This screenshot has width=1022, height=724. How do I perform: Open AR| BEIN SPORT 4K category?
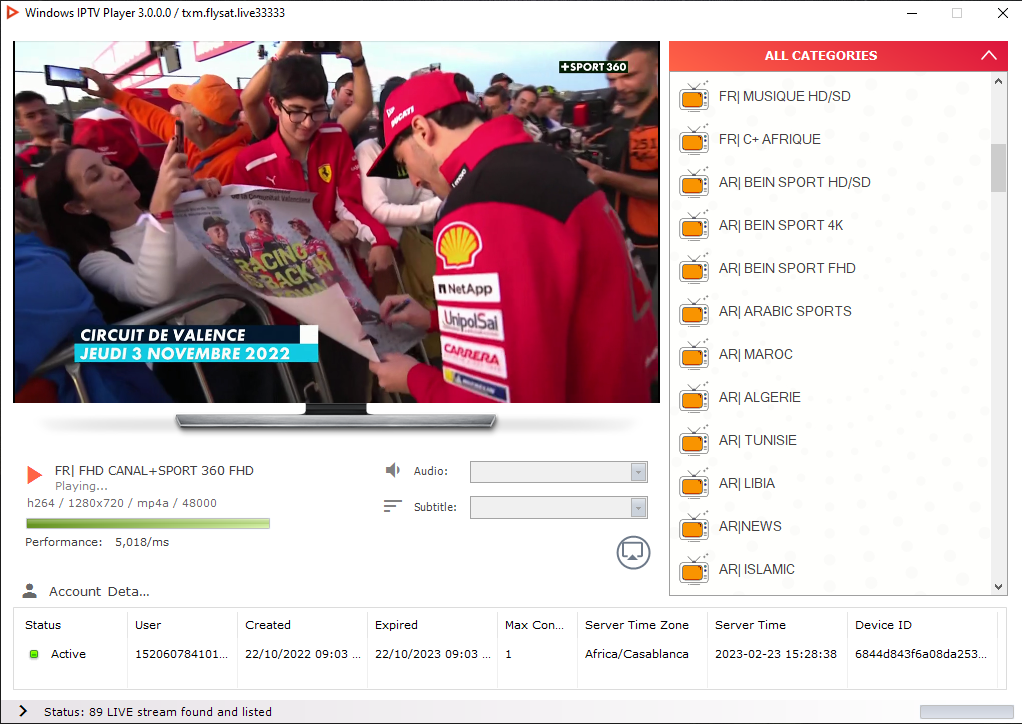(x=781, y=225)
